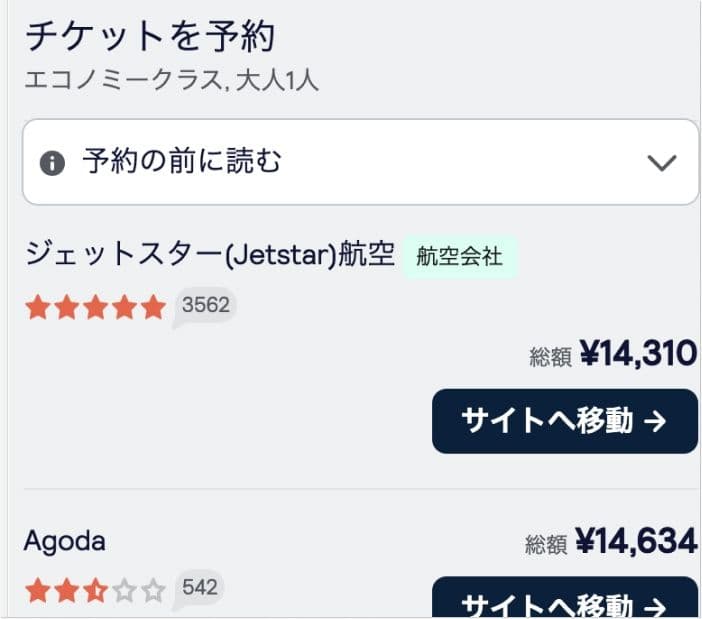Expand the 予約の前に読む chevron arrow
This screenshot has width=702, height=619.
pos(662,163)
